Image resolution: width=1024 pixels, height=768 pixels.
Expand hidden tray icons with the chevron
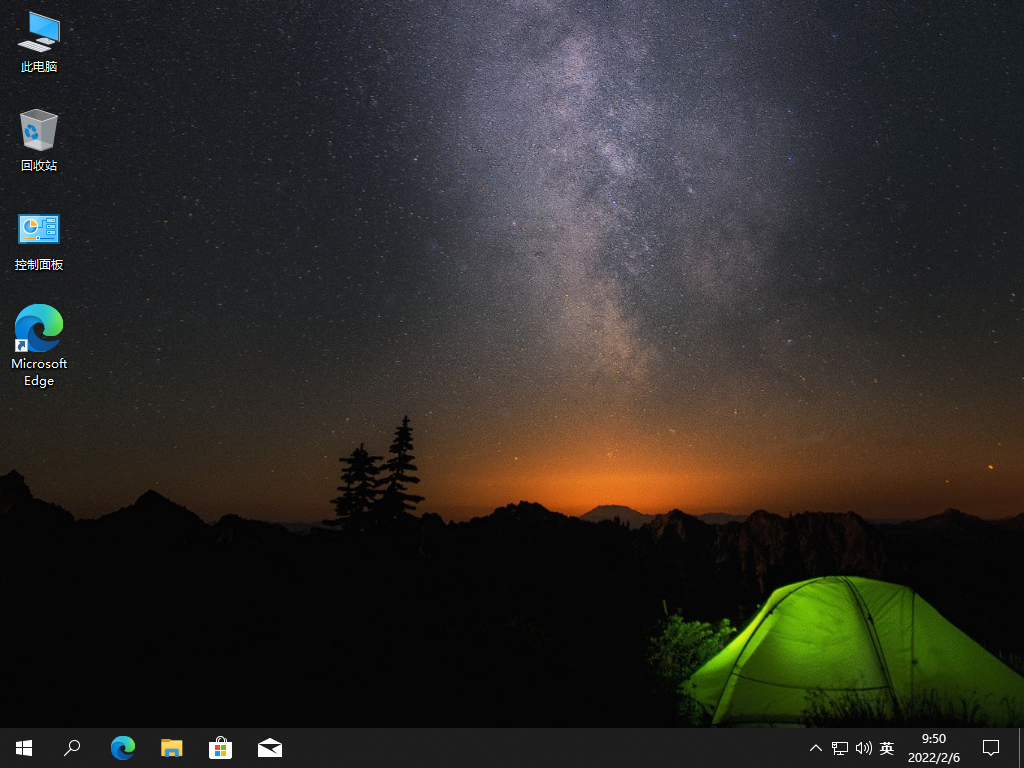[x=815, y=747]
